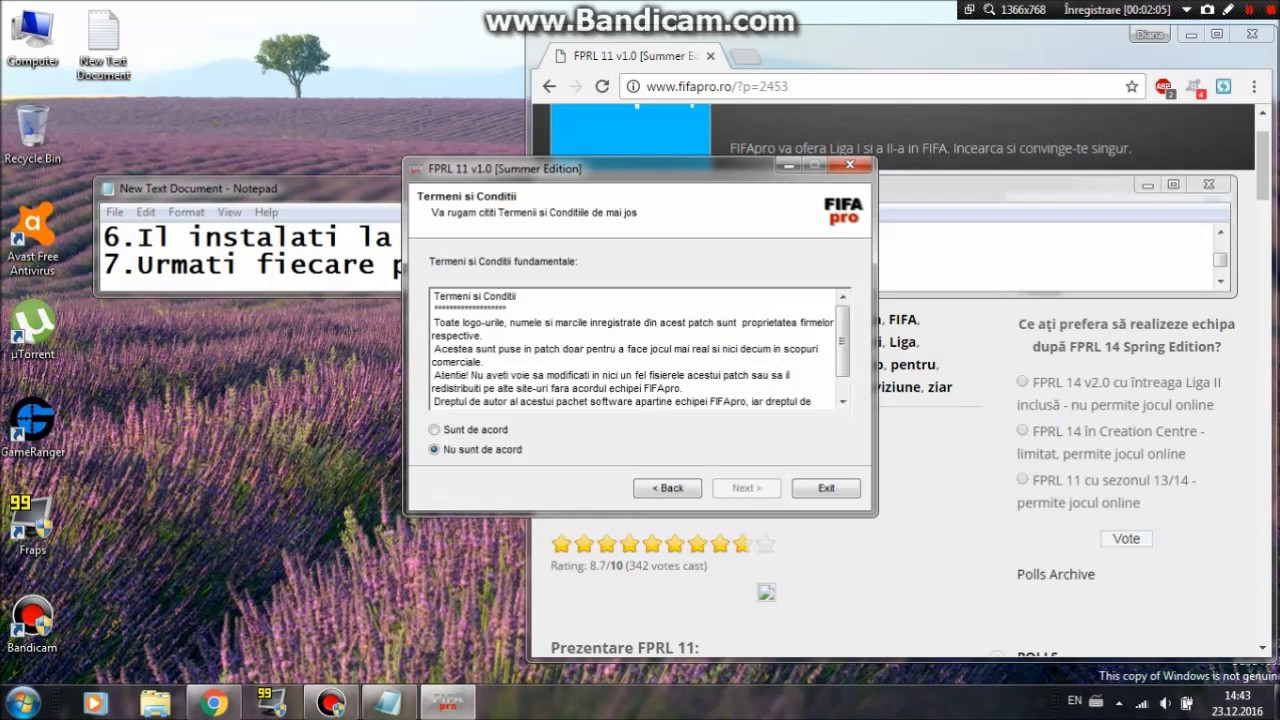This screenshot has height=720, width=1280.
Task: Bookmark this page with the star
Action: (1132, 86)
